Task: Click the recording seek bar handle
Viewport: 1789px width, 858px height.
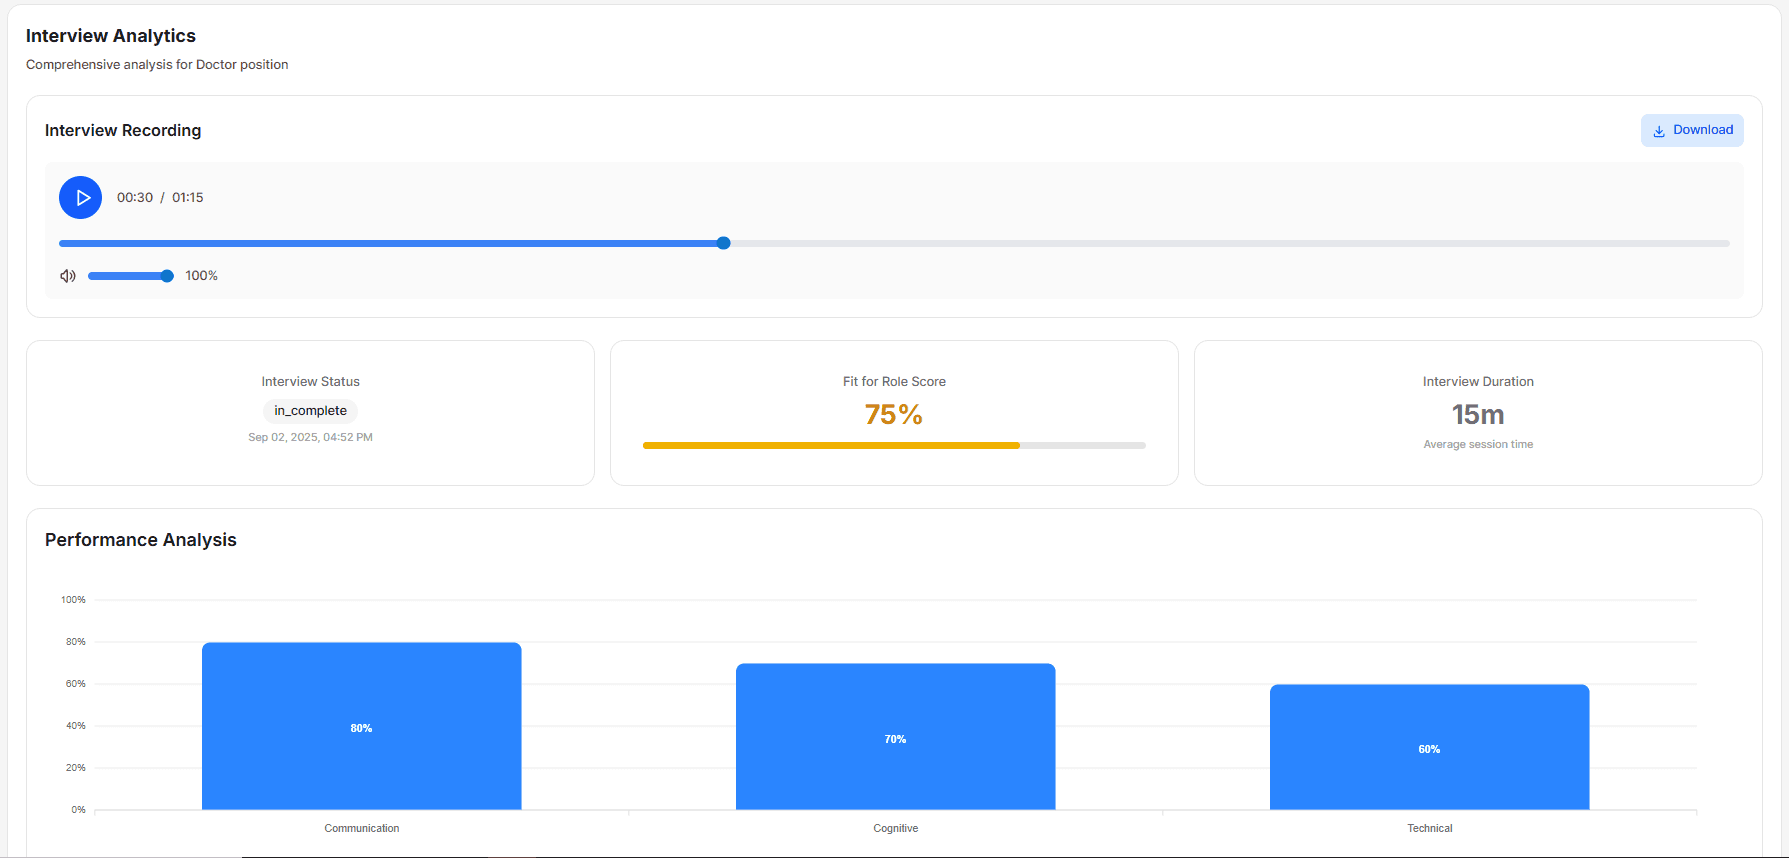Action: [x=724, y=243]
